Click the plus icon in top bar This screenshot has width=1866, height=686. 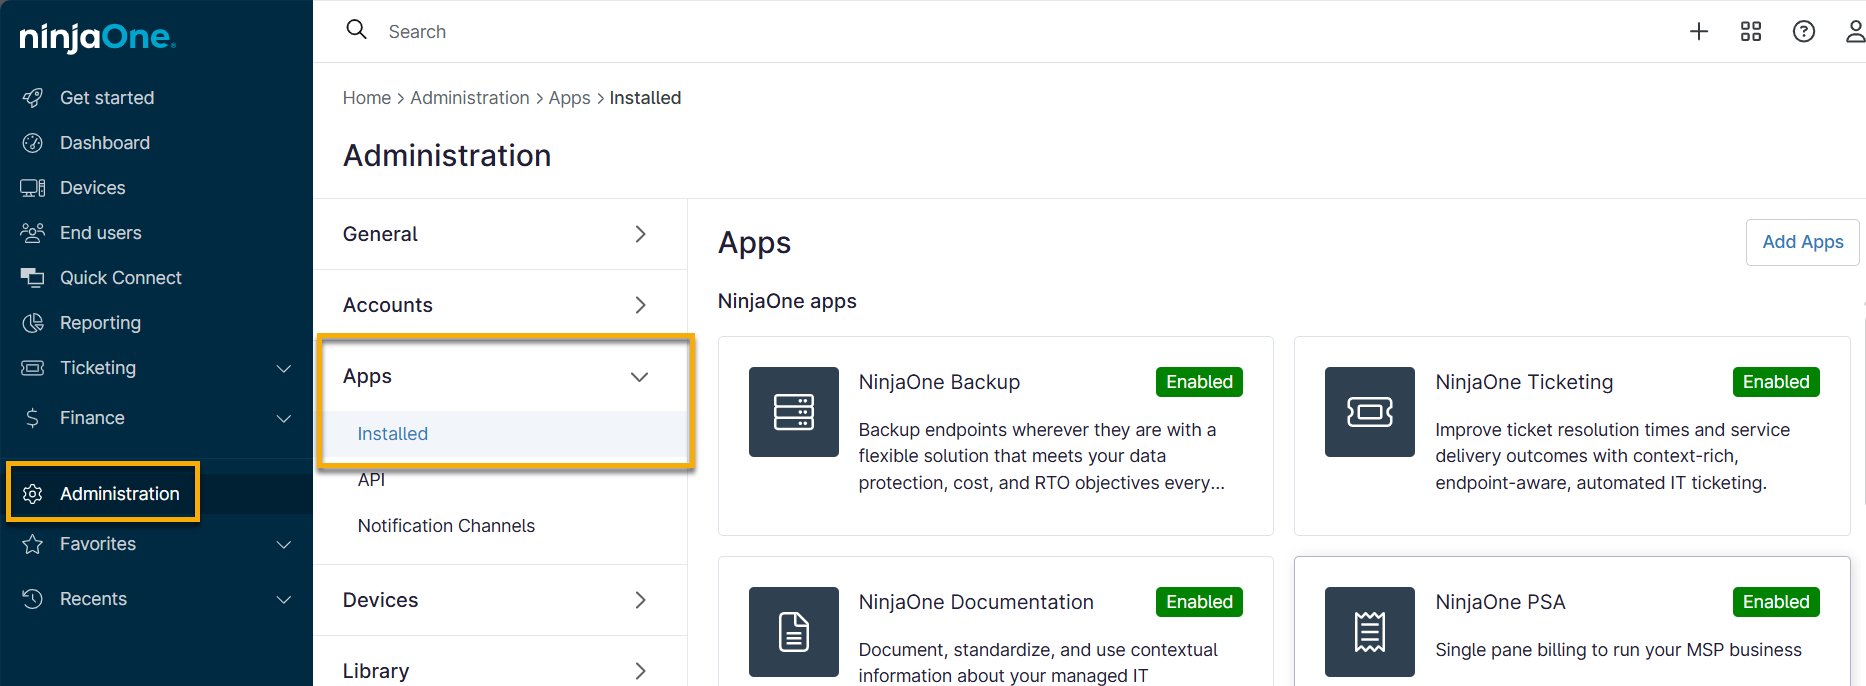point(1698,32)
